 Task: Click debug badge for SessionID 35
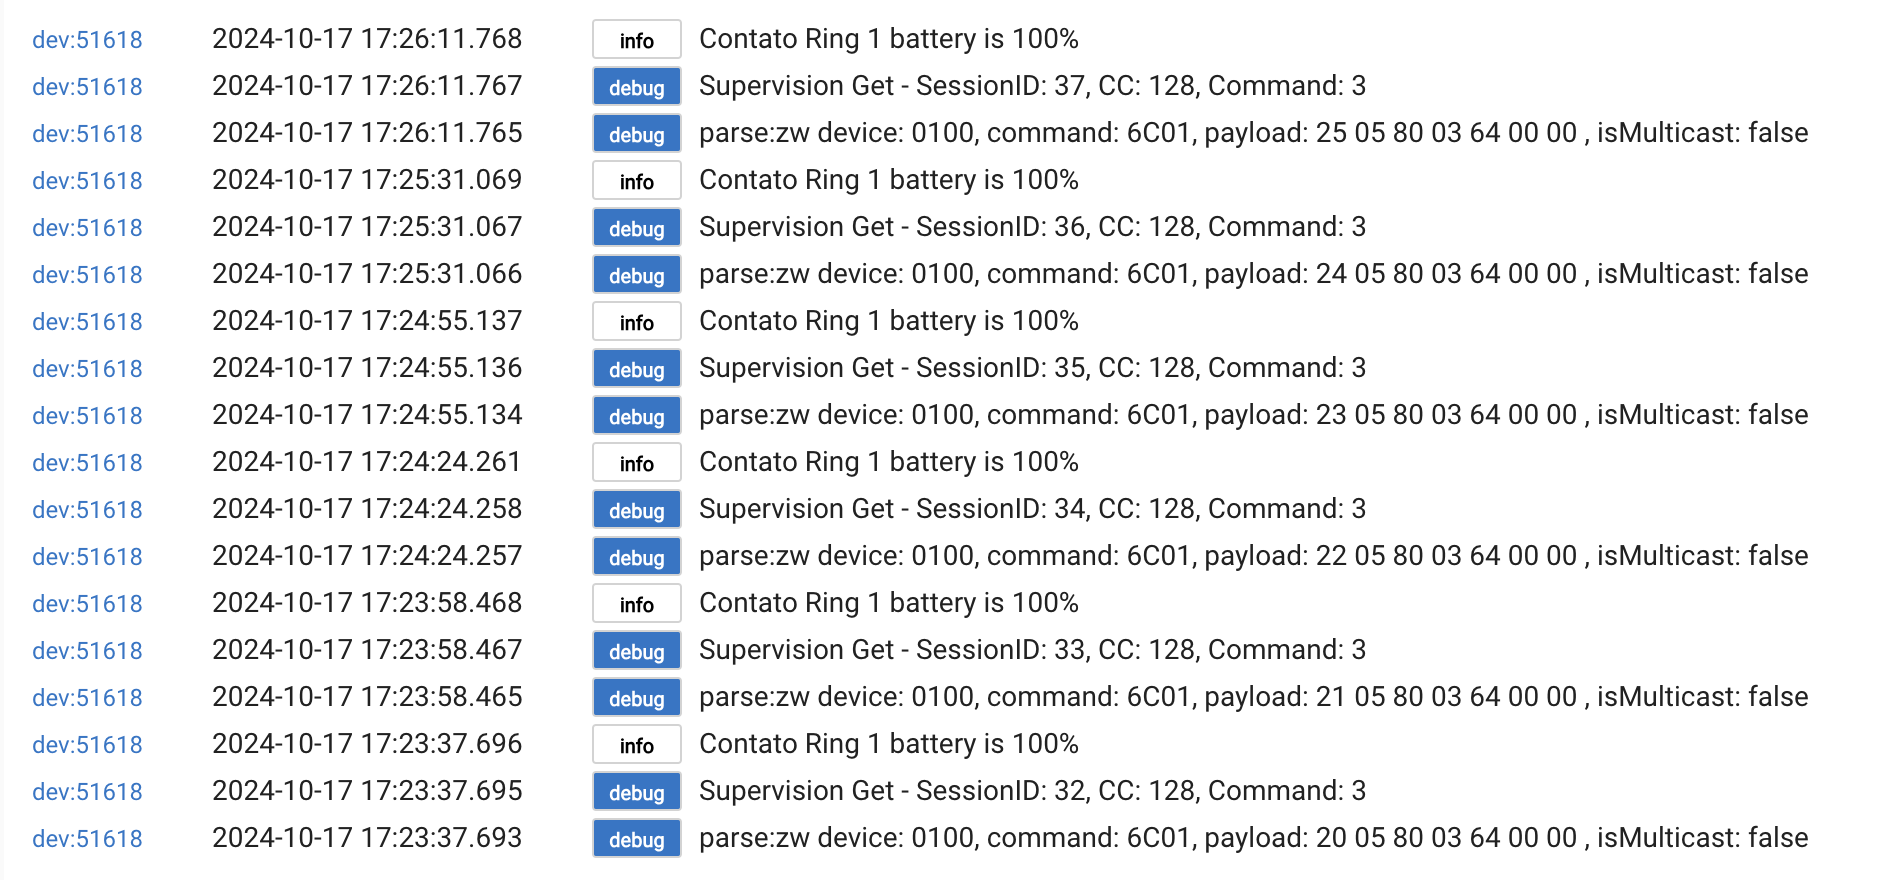click(637, 369)
